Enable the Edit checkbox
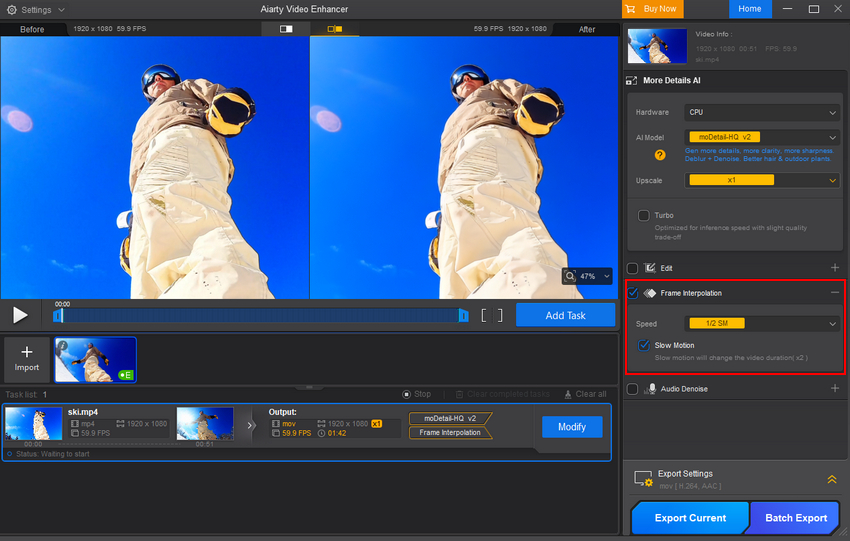 click(x=632, y=268)
